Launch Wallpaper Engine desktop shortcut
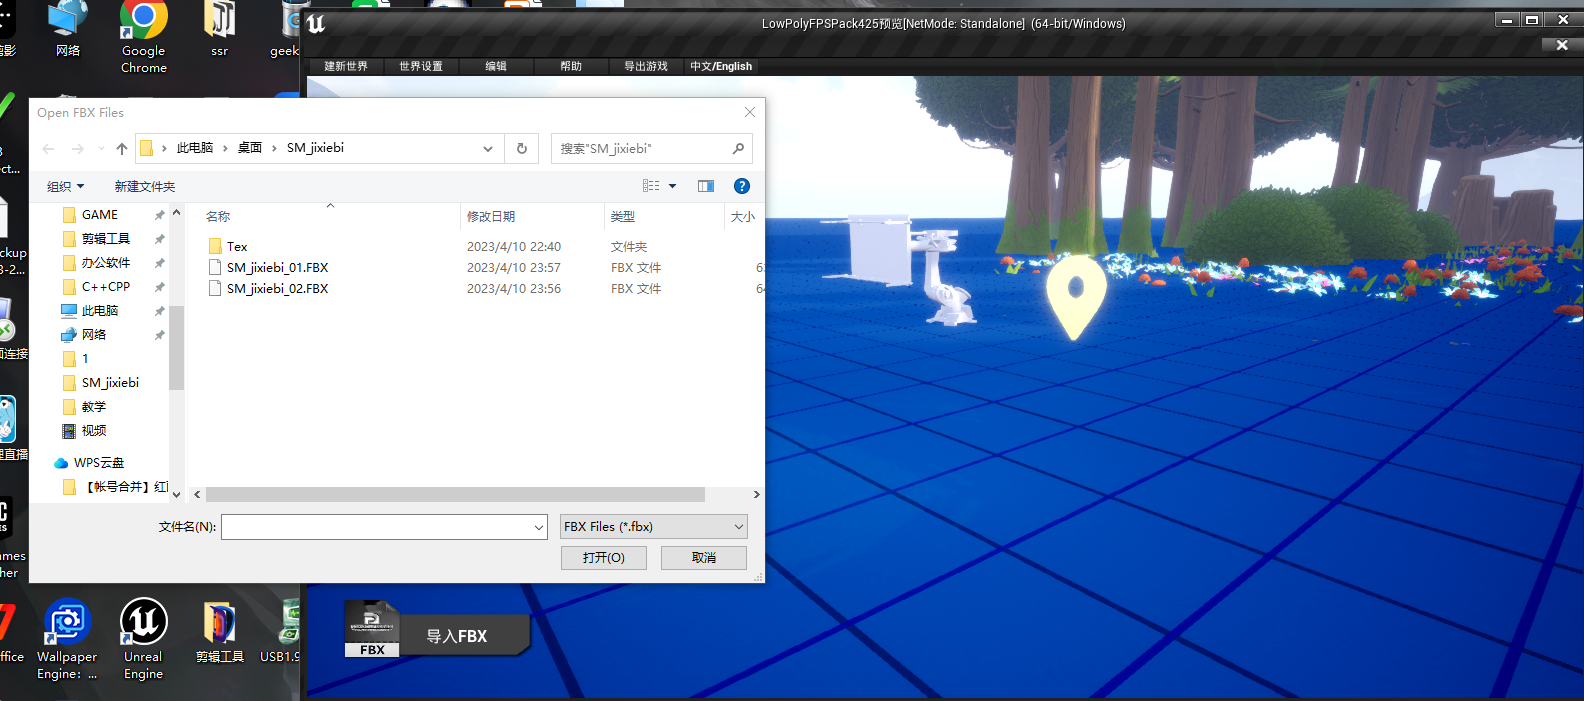This screenshot has width=1584, height=701. point(67,639)
